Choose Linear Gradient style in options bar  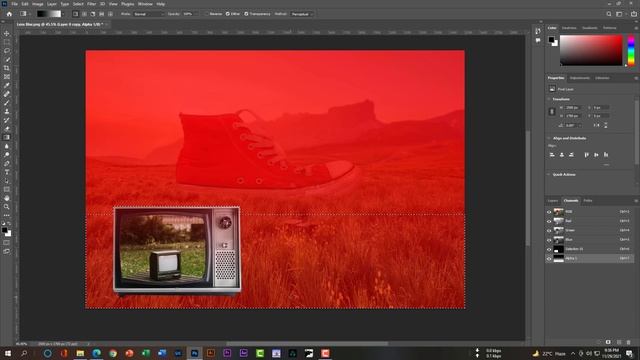click(x=76, y=14)
